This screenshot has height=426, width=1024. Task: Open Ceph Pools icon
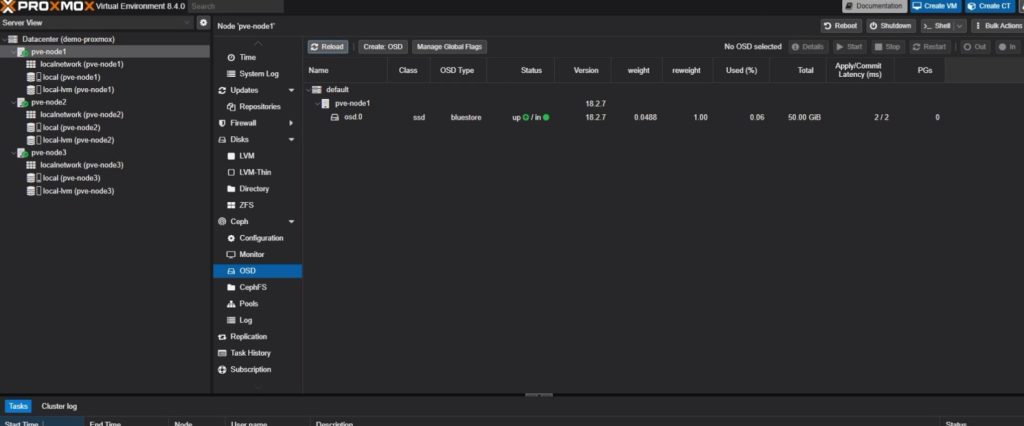coord(231,304)
